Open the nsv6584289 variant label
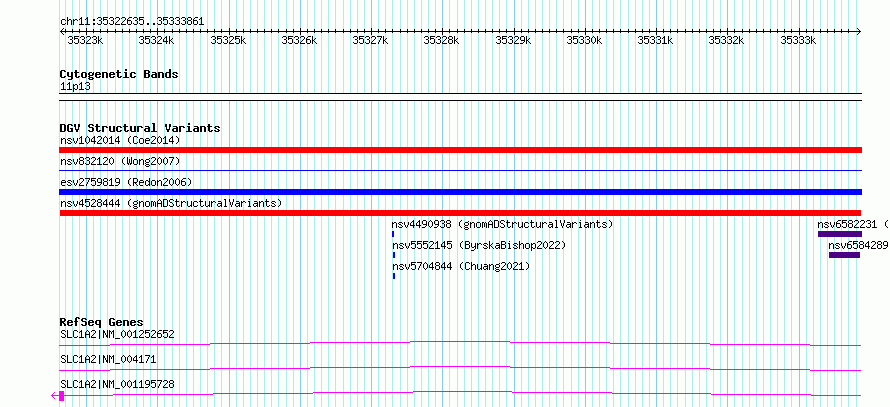890x407 pixels. tap(858, 245)
